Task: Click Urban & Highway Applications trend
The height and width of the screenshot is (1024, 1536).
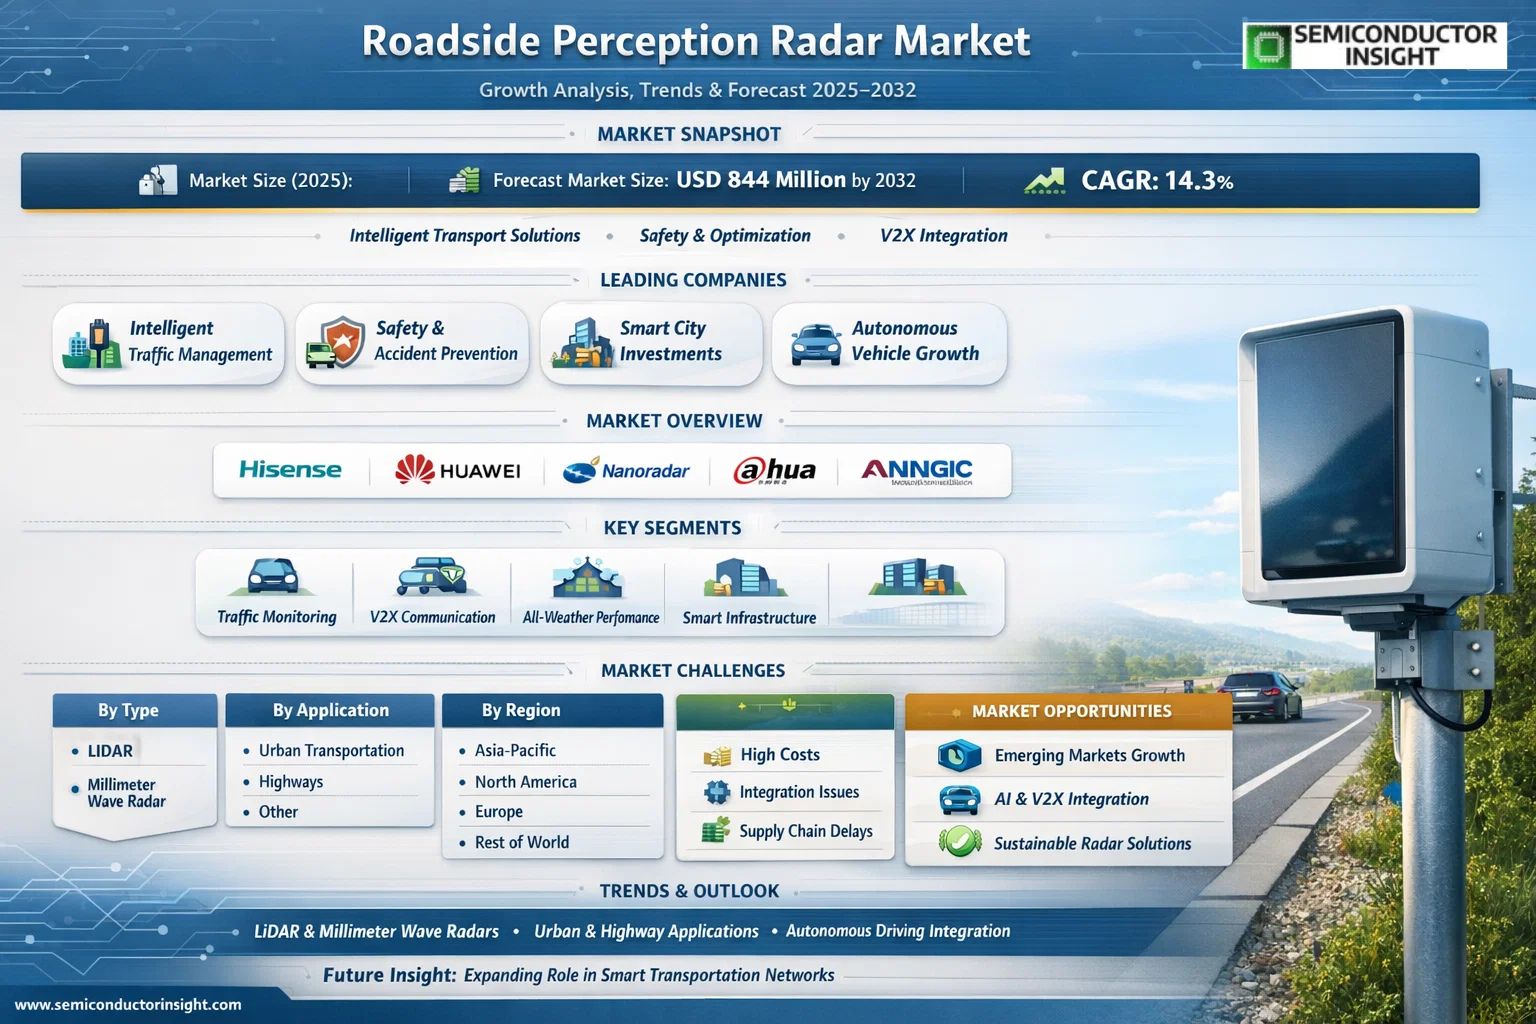Action: click(x=646, y=932)
